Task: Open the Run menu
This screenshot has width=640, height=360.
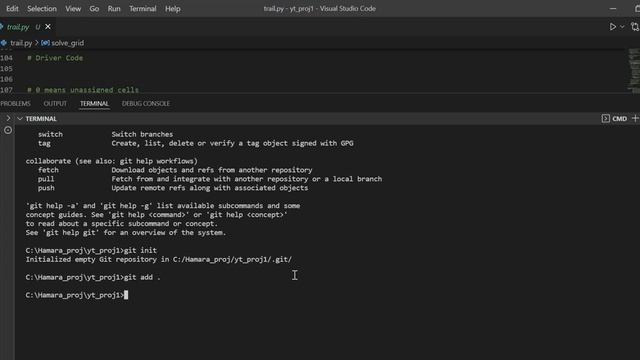Action: [114, 9]
